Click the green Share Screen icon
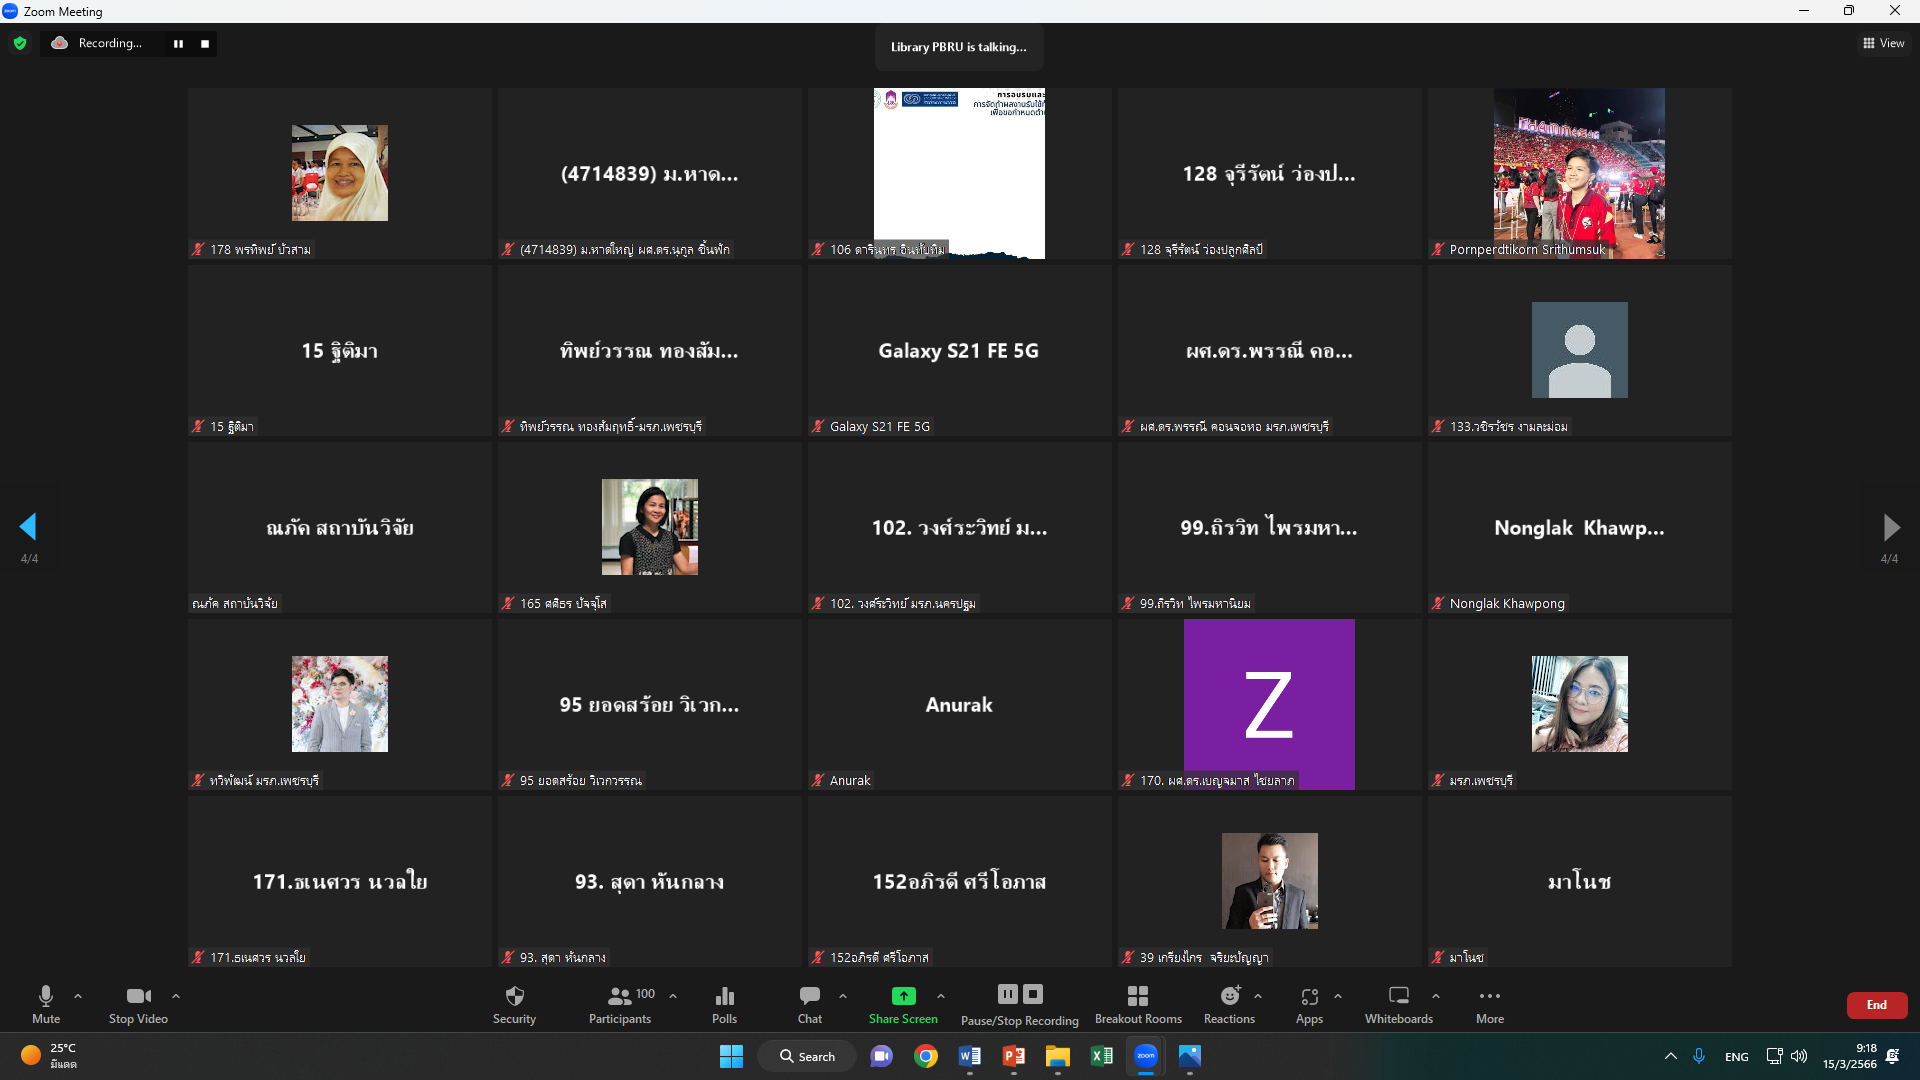The image size is (1920, 1080). [903, 996]
